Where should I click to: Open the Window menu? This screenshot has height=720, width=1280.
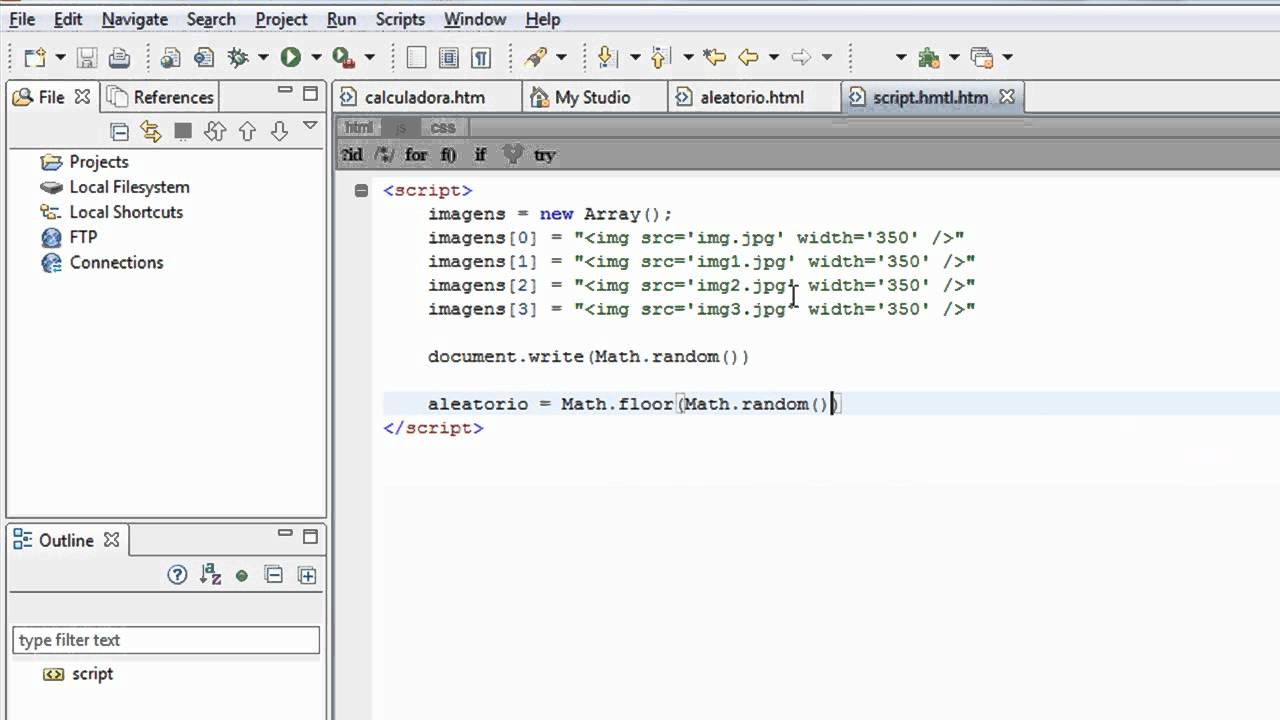(475, 19)
